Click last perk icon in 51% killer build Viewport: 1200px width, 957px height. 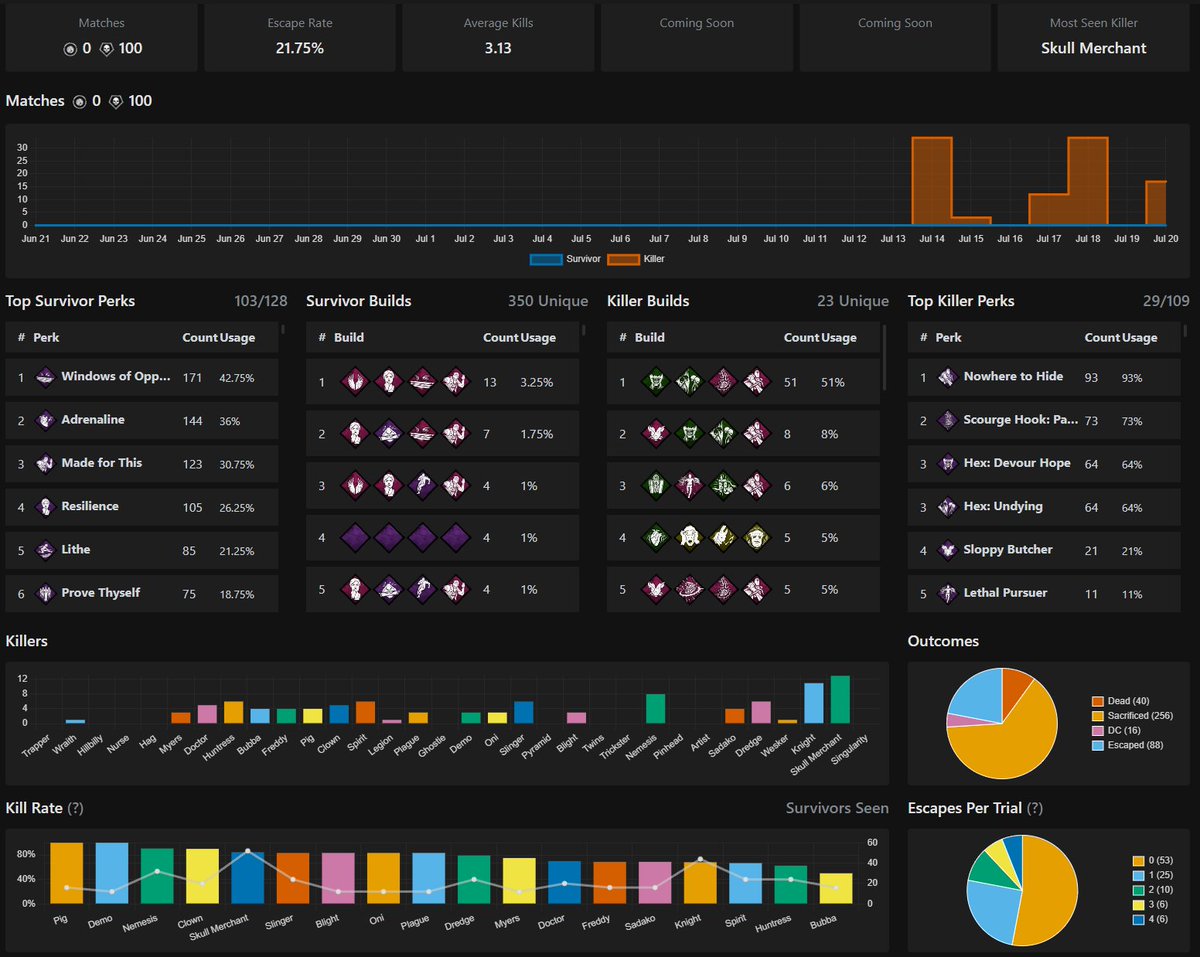(x=756, y=382)
